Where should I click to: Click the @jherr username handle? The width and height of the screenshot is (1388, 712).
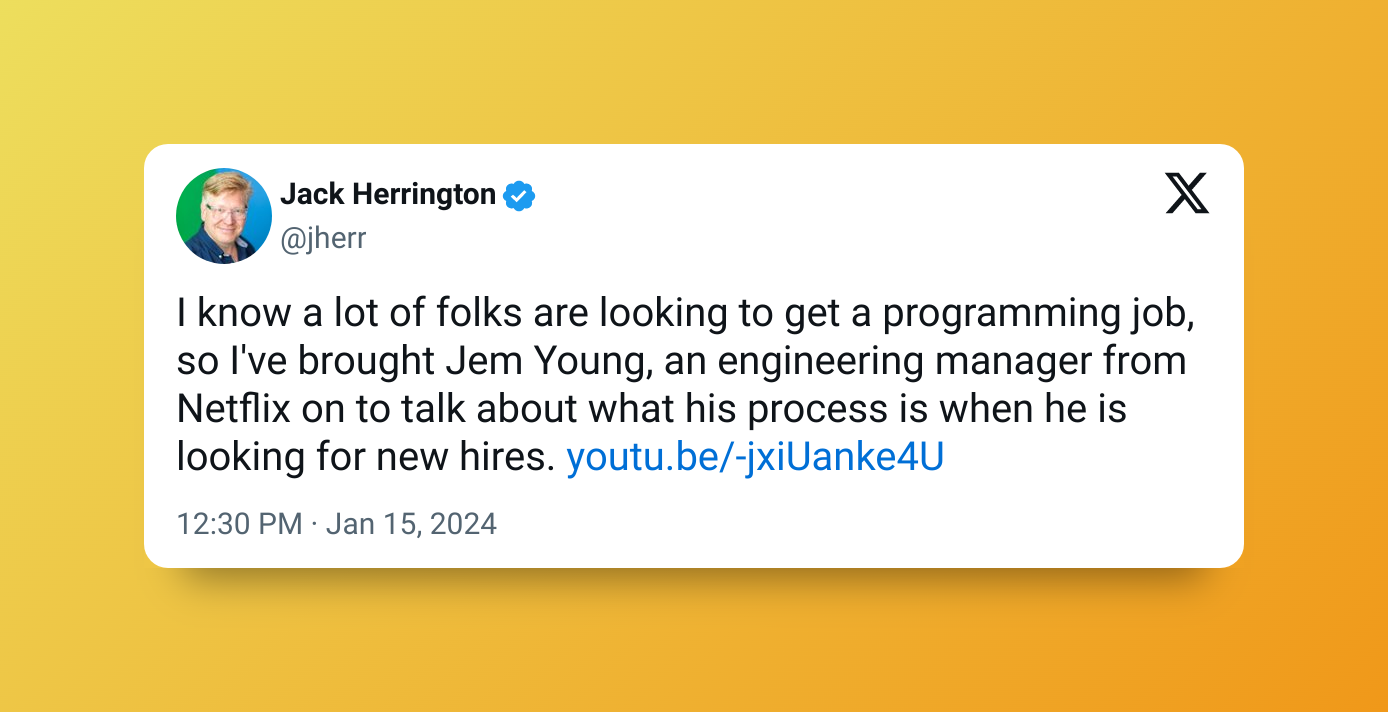323,238
